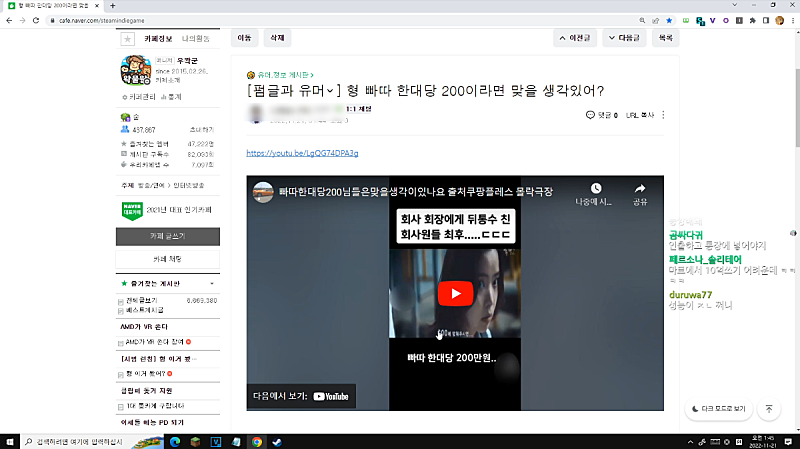Screen dimensions: 800x449
Task: Reload the page with the browser refresh icon
Action: point(38,19)
